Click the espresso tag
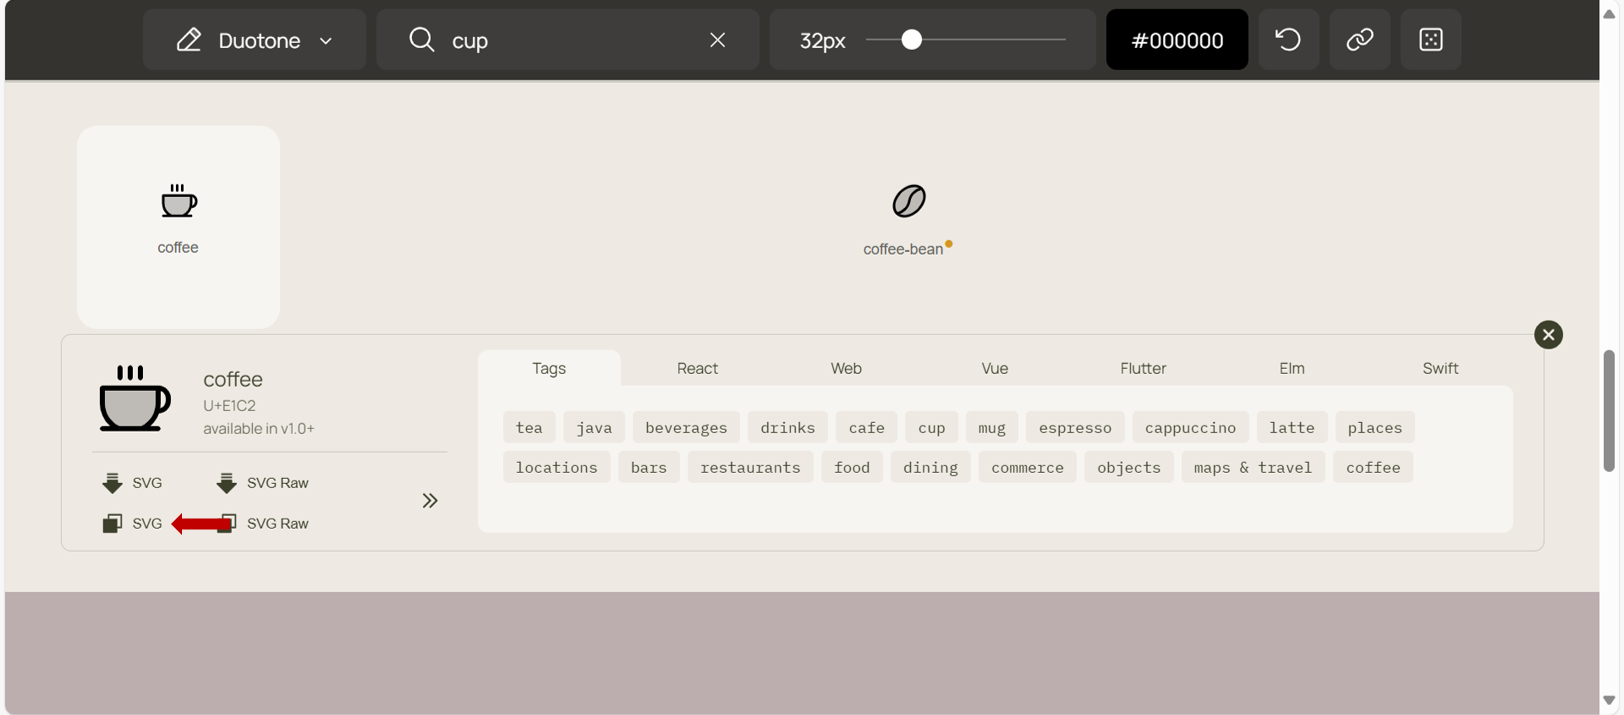 [1074, 428]
